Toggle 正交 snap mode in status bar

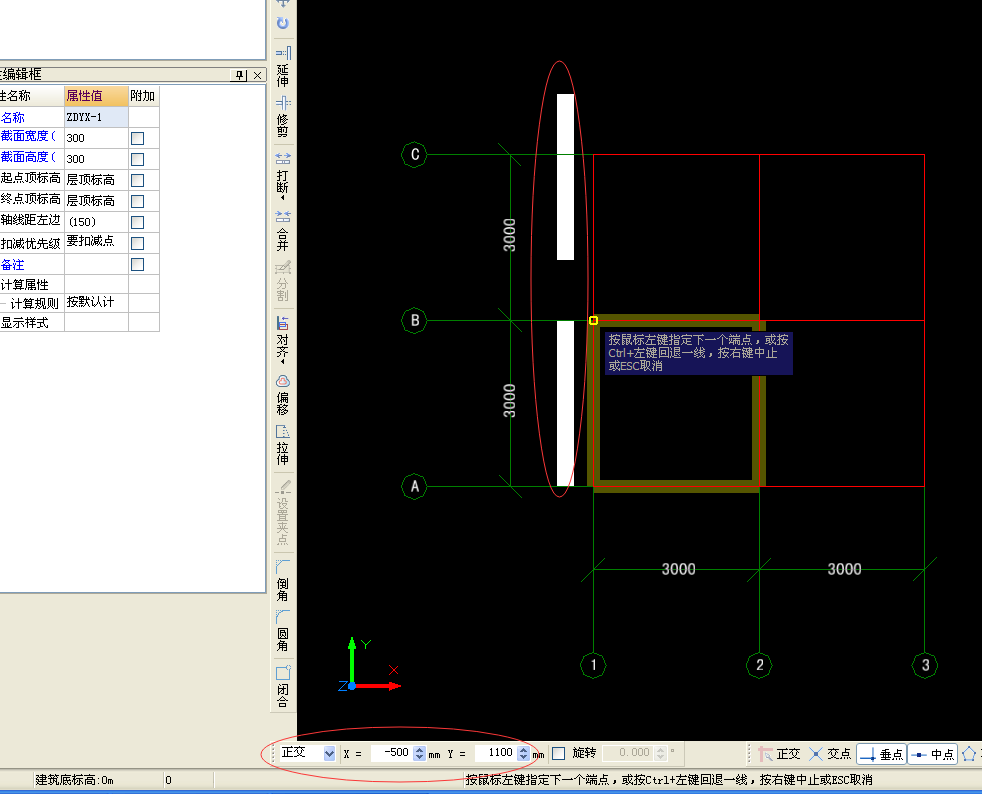pos(780,754)
